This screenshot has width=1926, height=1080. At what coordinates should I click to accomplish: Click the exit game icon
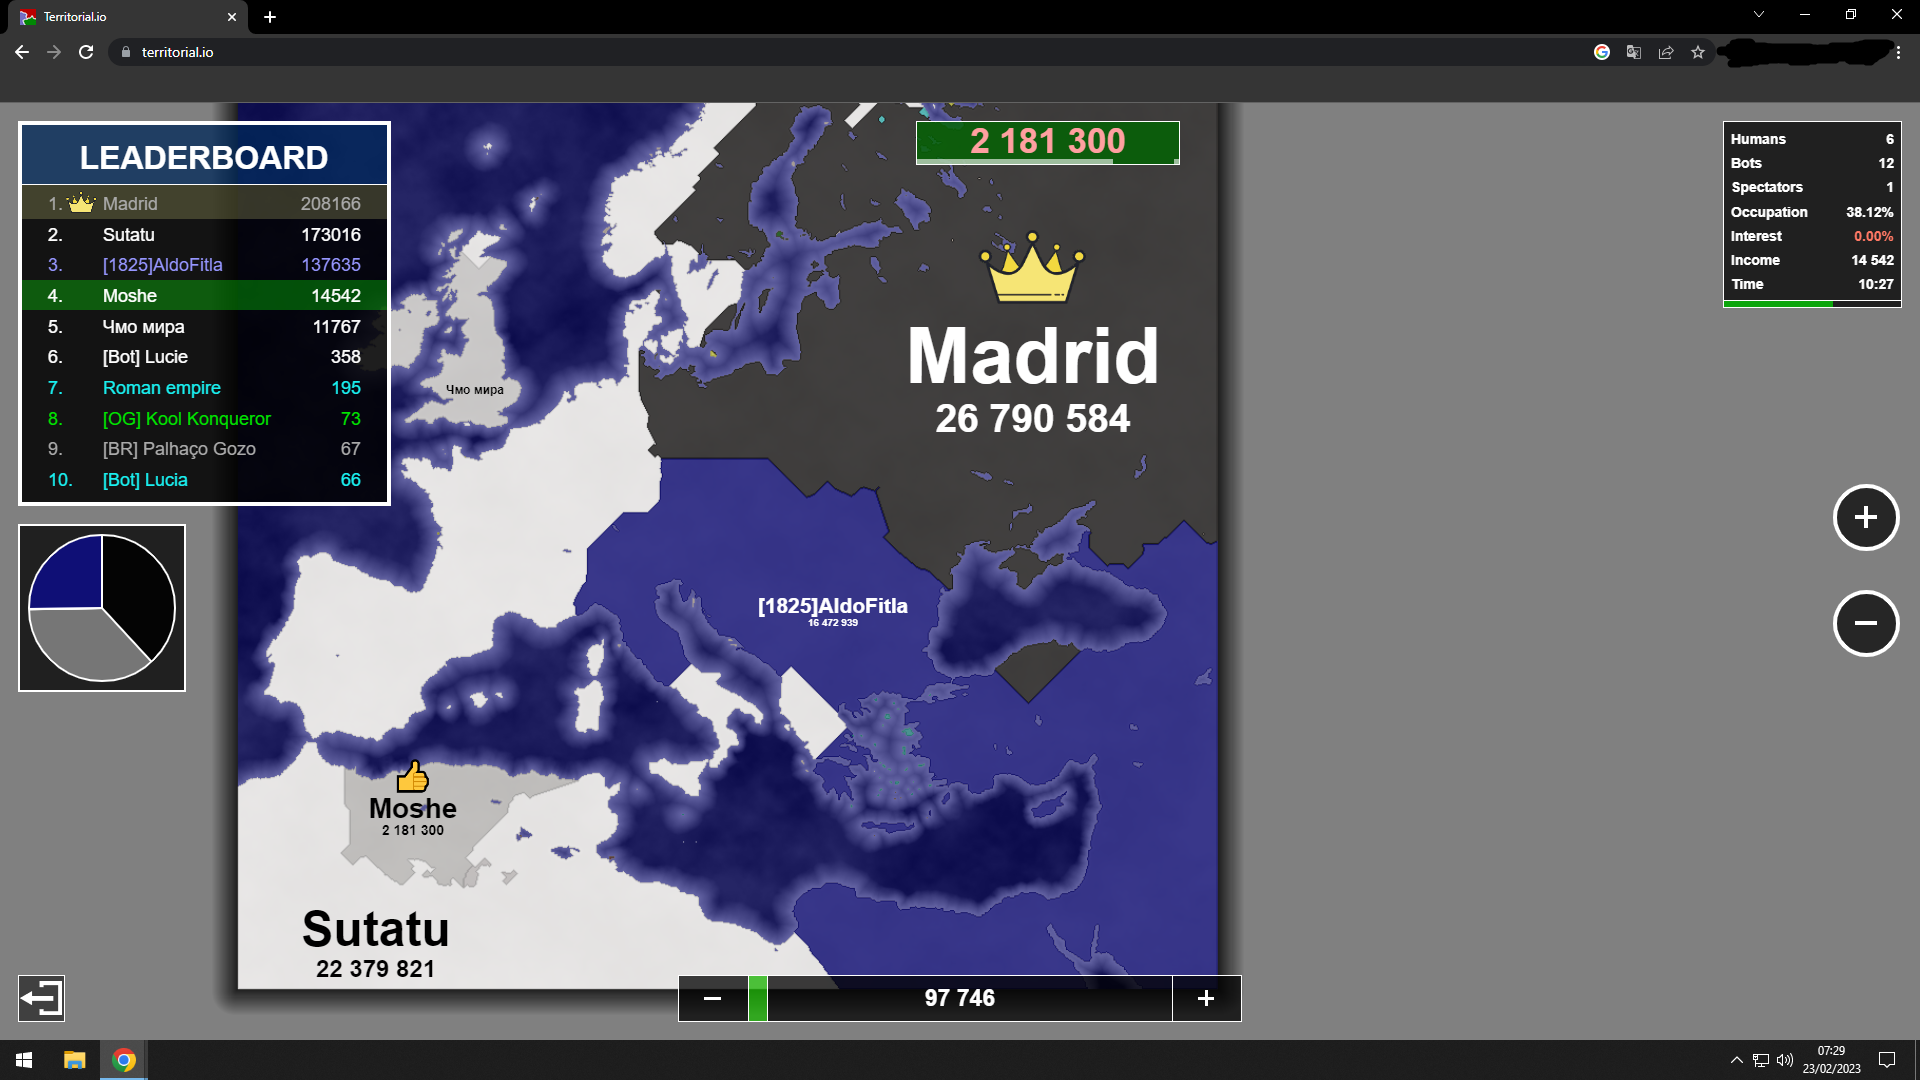pos(42,1000)
